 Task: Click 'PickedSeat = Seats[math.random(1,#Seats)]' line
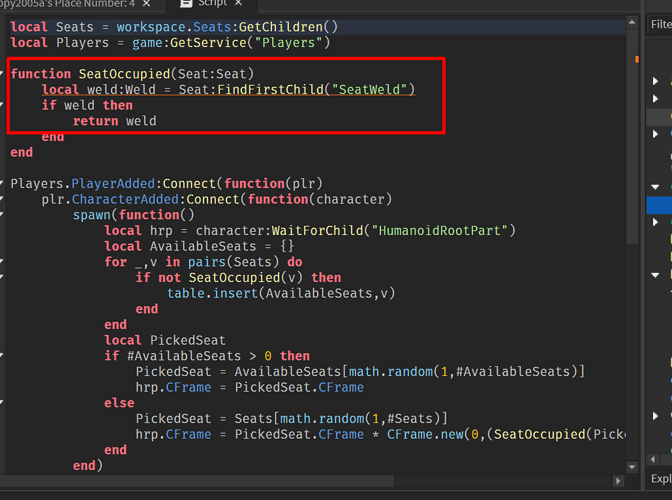coord(291,419)
